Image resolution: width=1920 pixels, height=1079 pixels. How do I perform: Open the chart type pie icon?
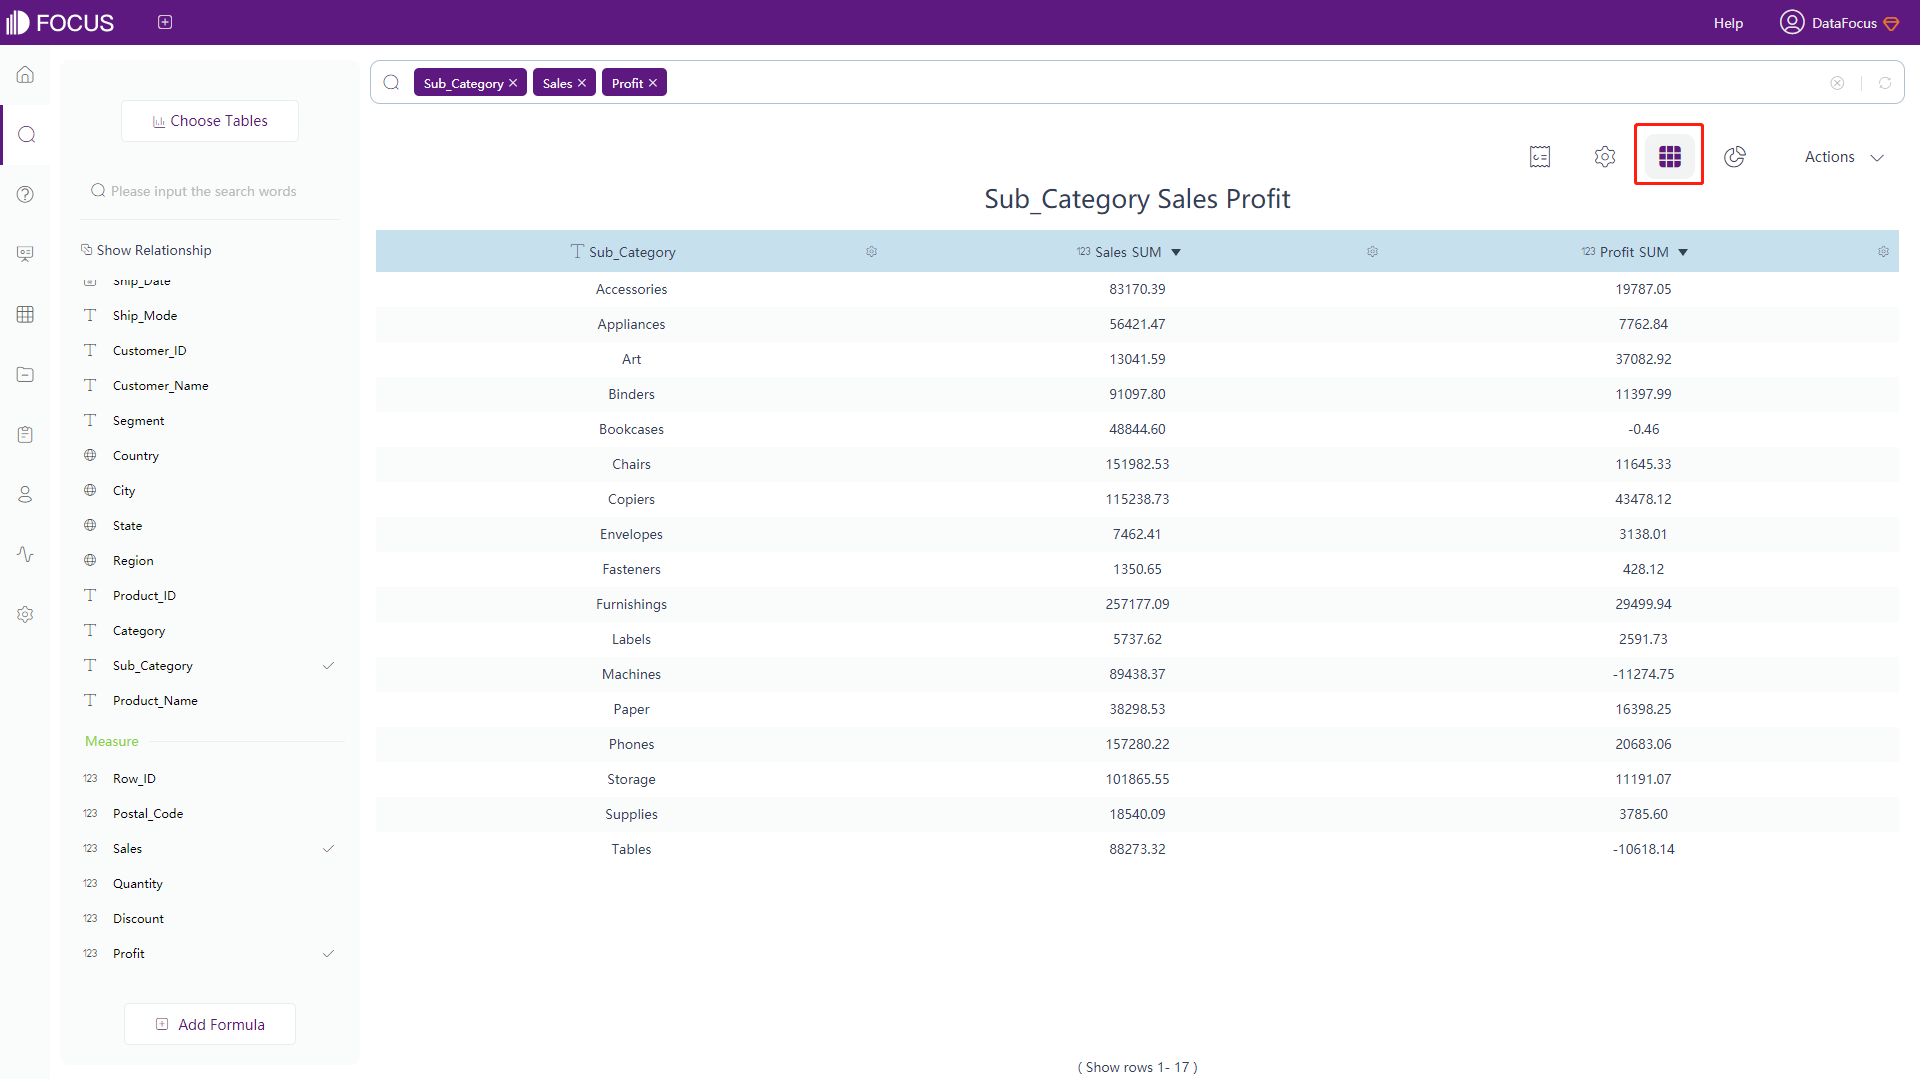pos(1735,156)
